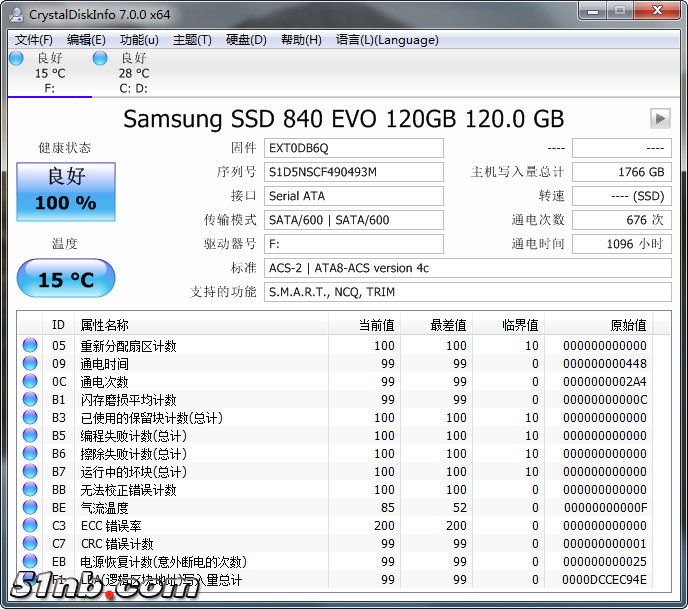Click status orb for attribute C7 row
This screenshot has width=688, height=609.
[x=30, y=544]
